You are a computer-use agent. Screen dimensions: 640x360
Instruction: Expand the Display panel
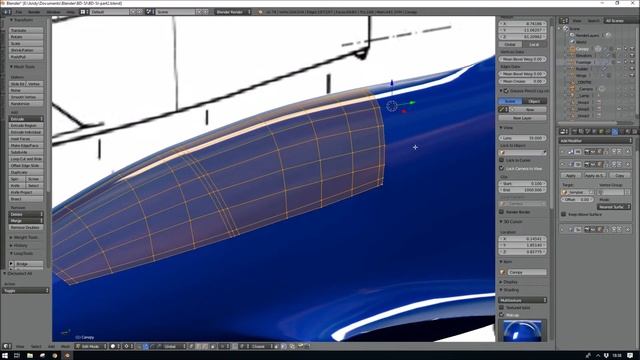(x=509, y=282)
